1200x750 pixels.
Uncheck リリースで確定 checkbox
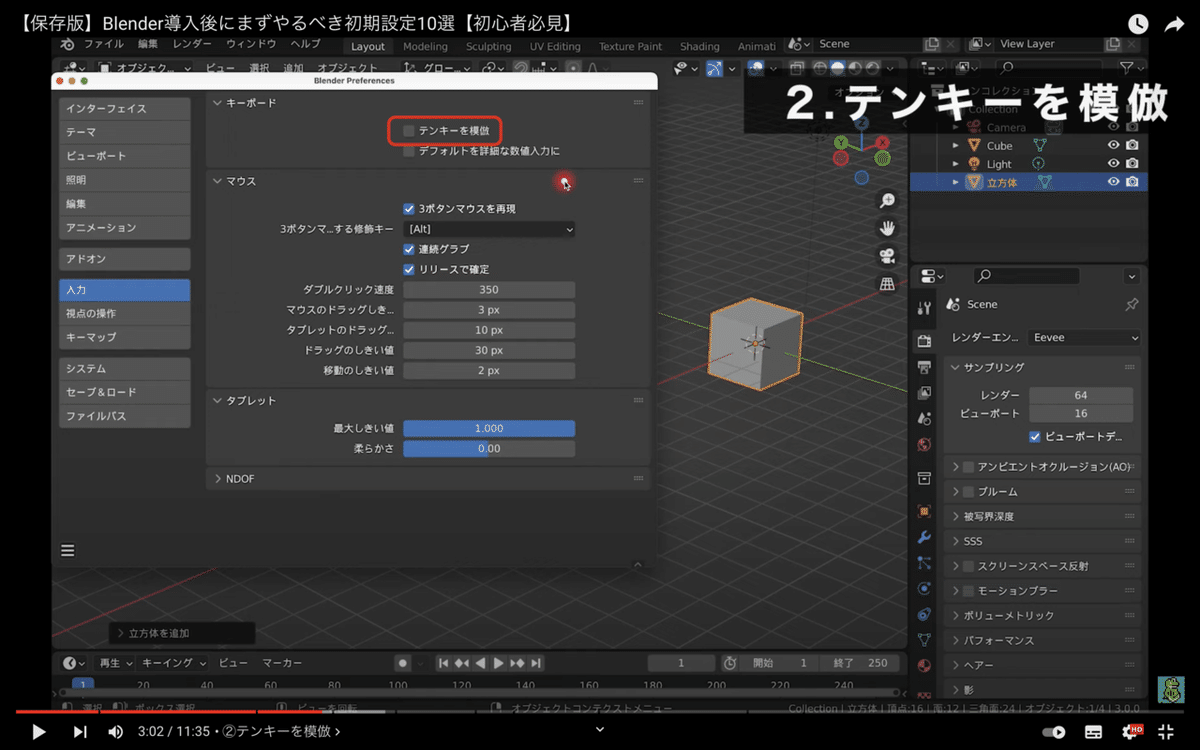click(409, 270)
